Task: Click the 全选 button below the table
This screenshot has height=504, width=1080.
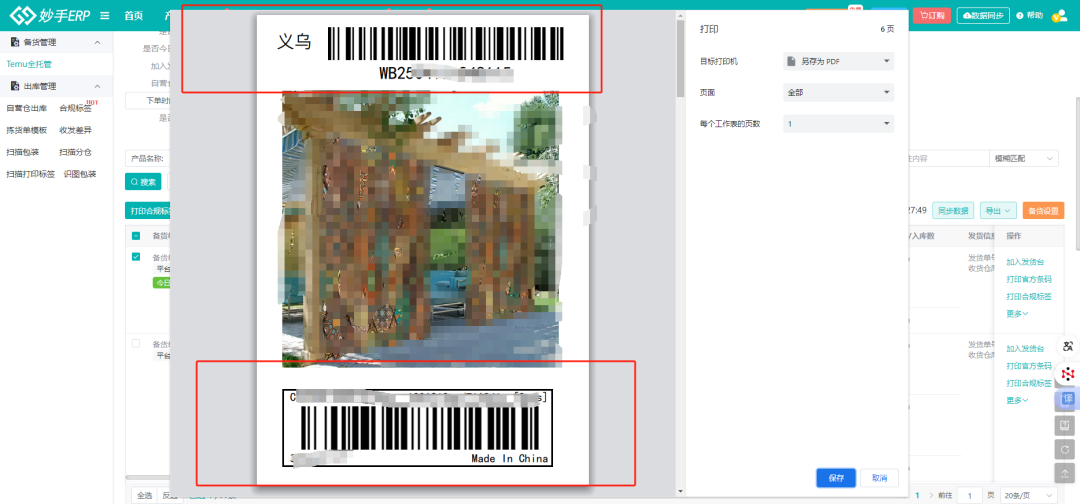Action: coord(144,495)
